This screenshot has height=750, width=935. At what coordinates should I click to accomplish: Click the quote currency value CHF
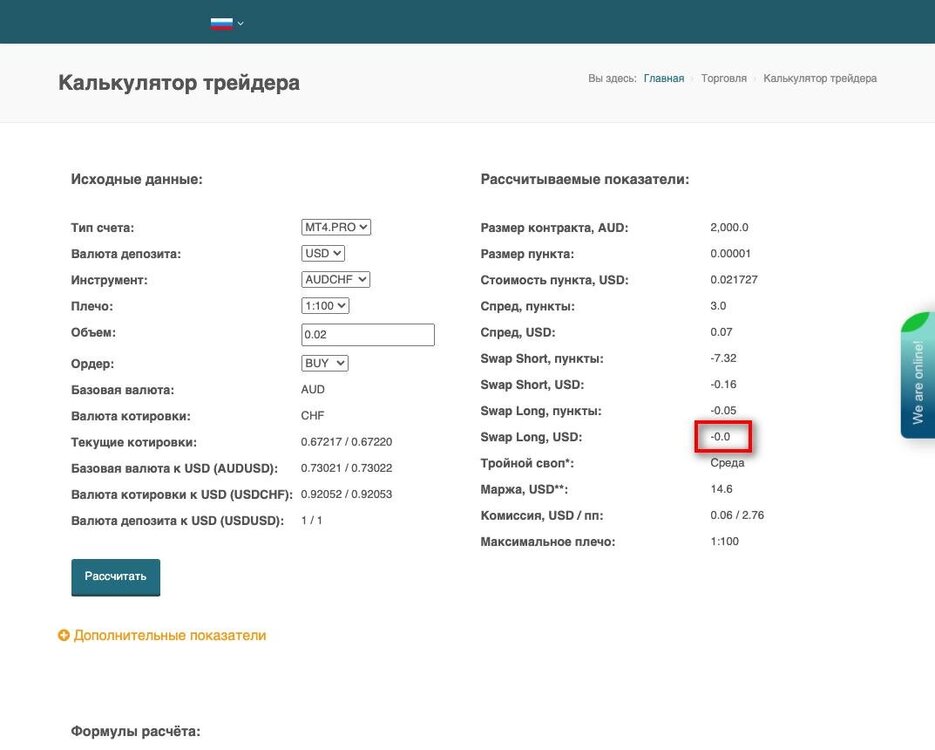312,416
